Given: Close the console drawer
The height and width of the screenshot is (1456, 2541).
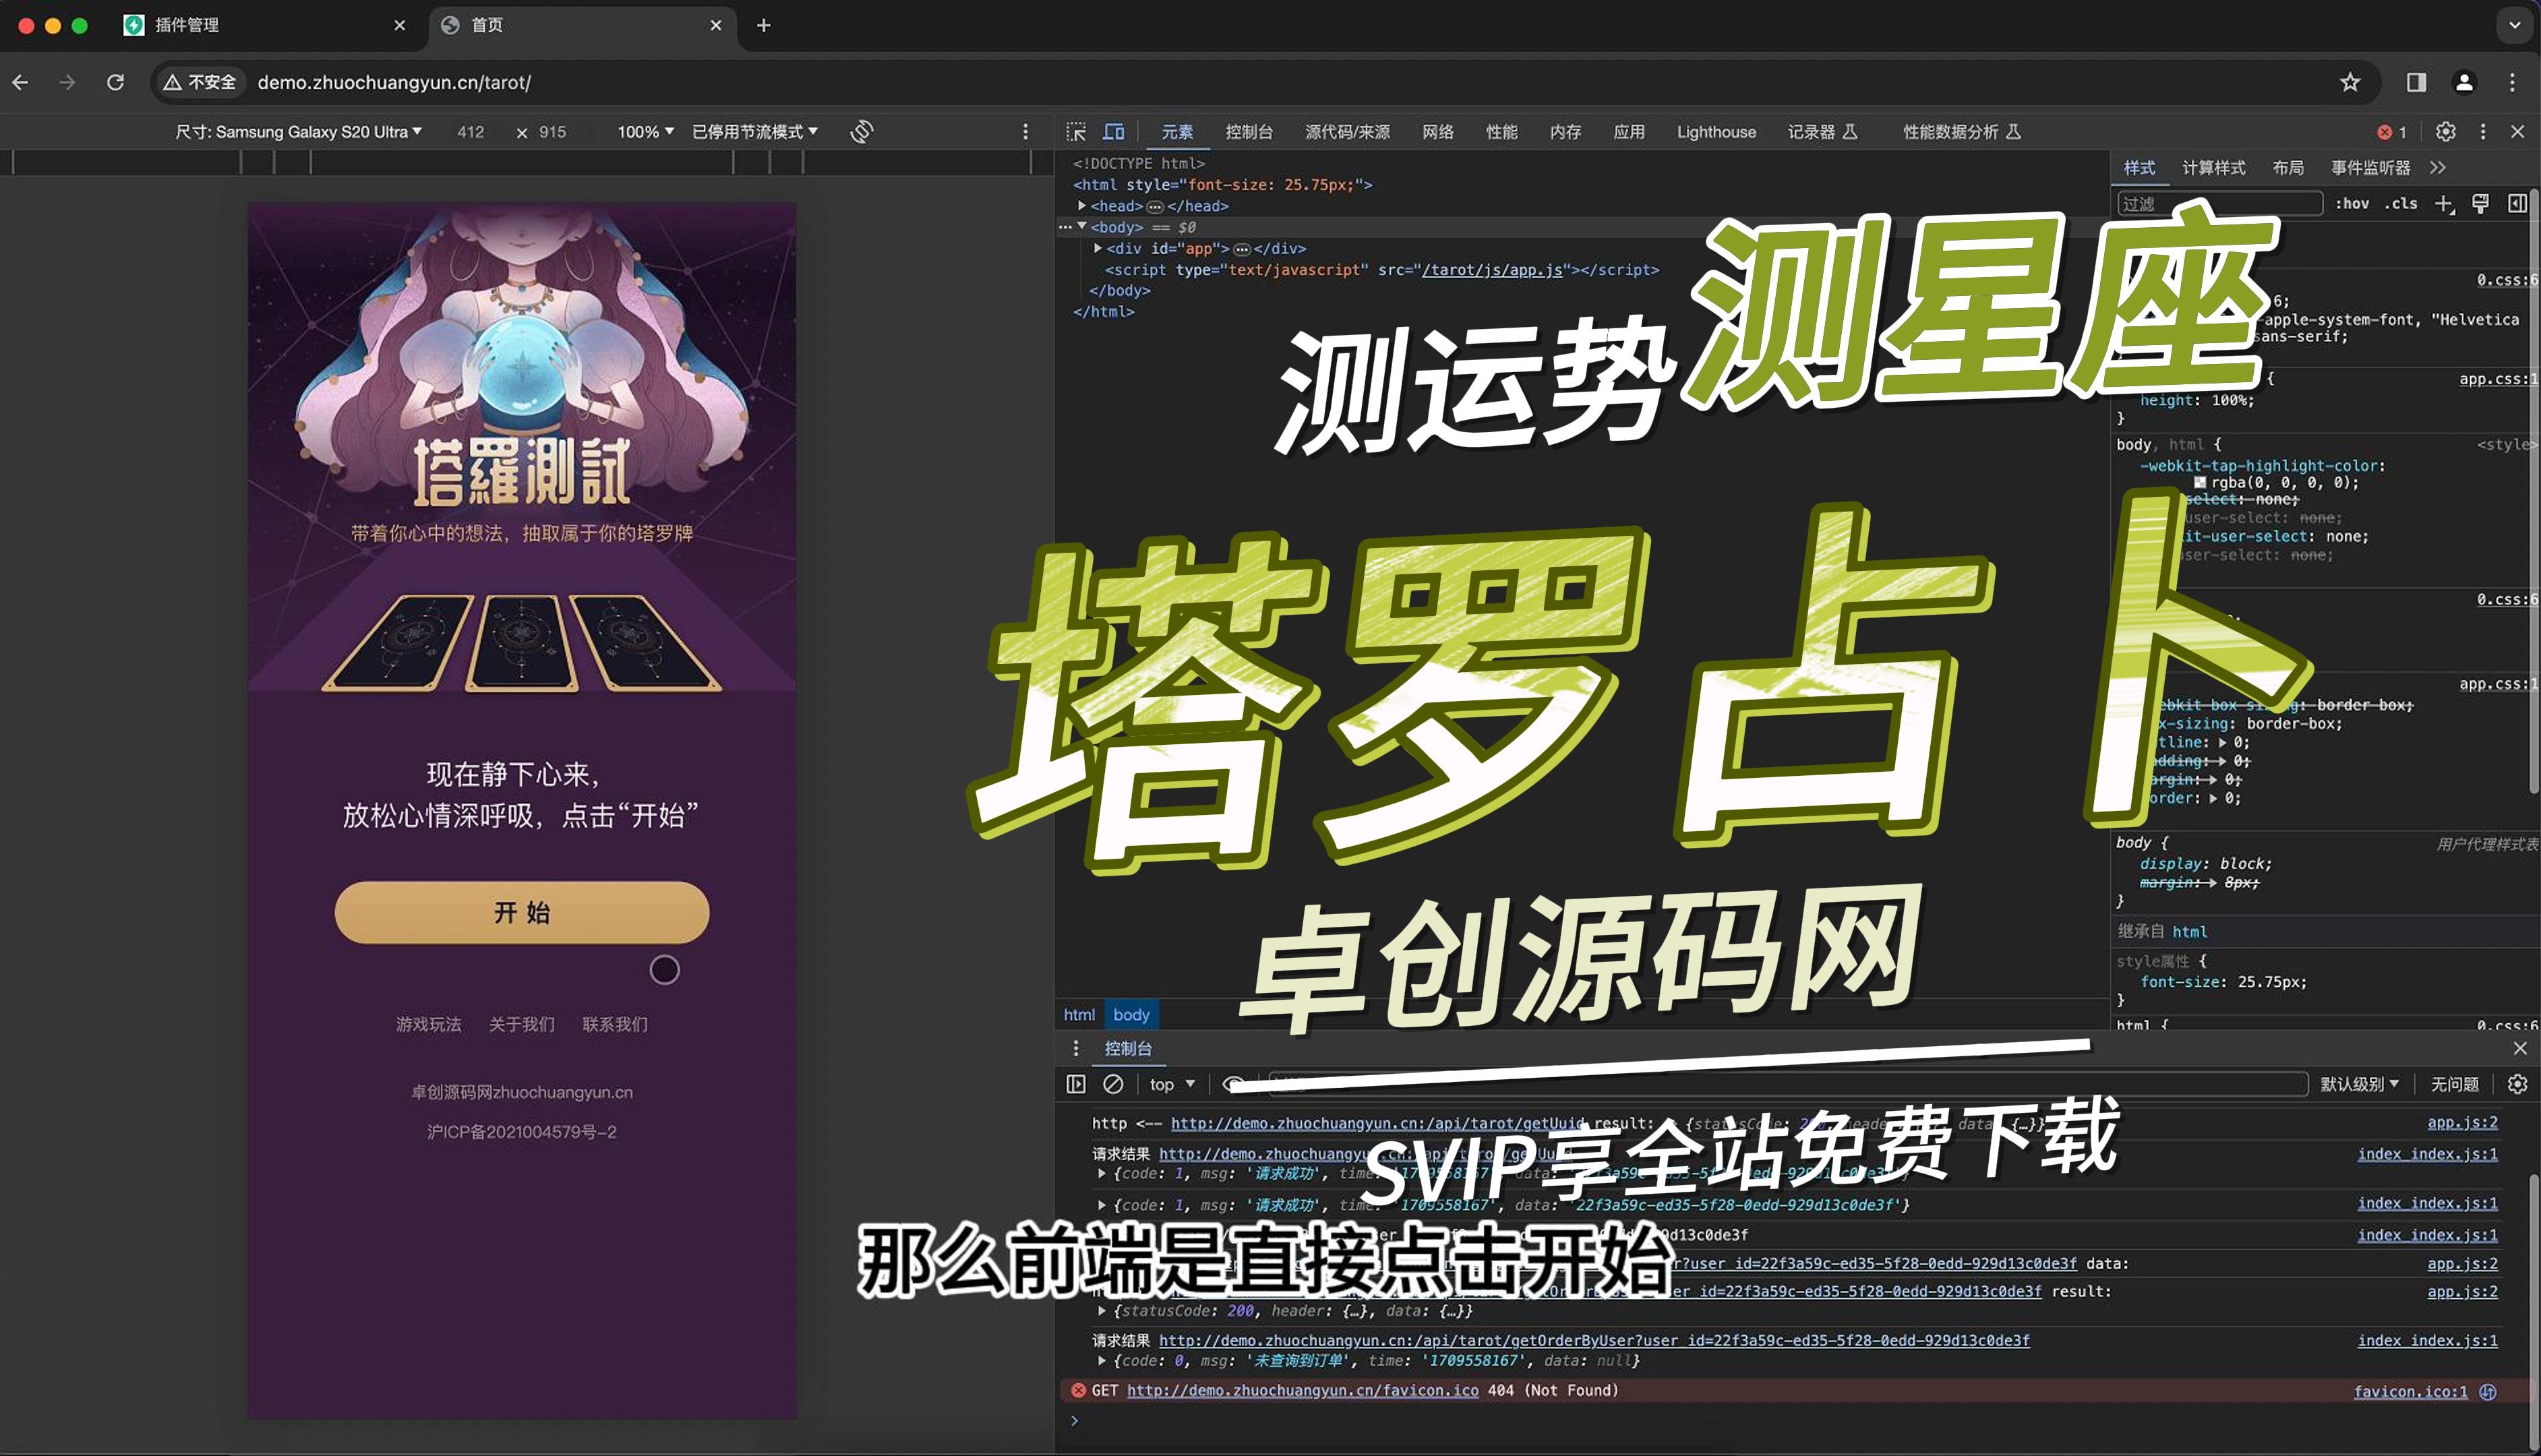Looking at the screenshot, I should [x=2520, y=1048].
